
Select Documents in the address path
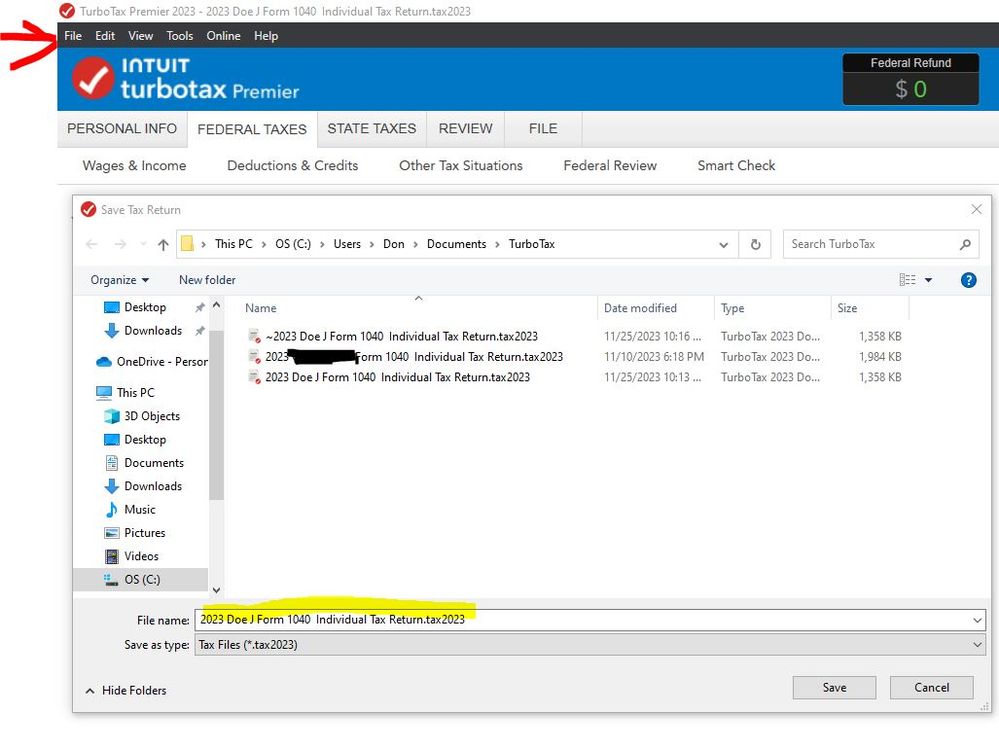point(456,244)
